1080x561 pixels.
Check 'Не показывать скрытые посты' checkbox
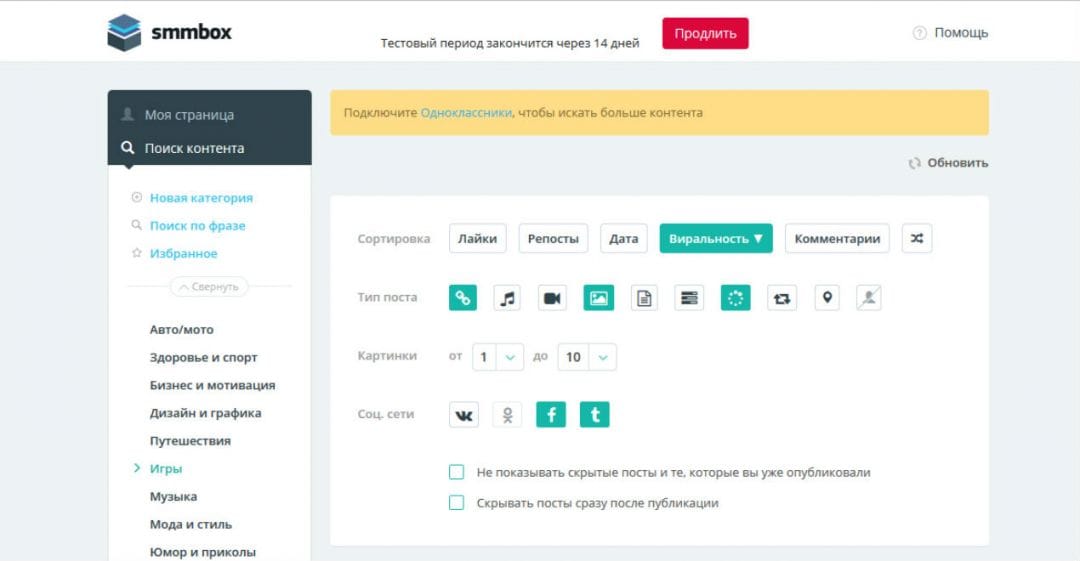tap(456, 472)
